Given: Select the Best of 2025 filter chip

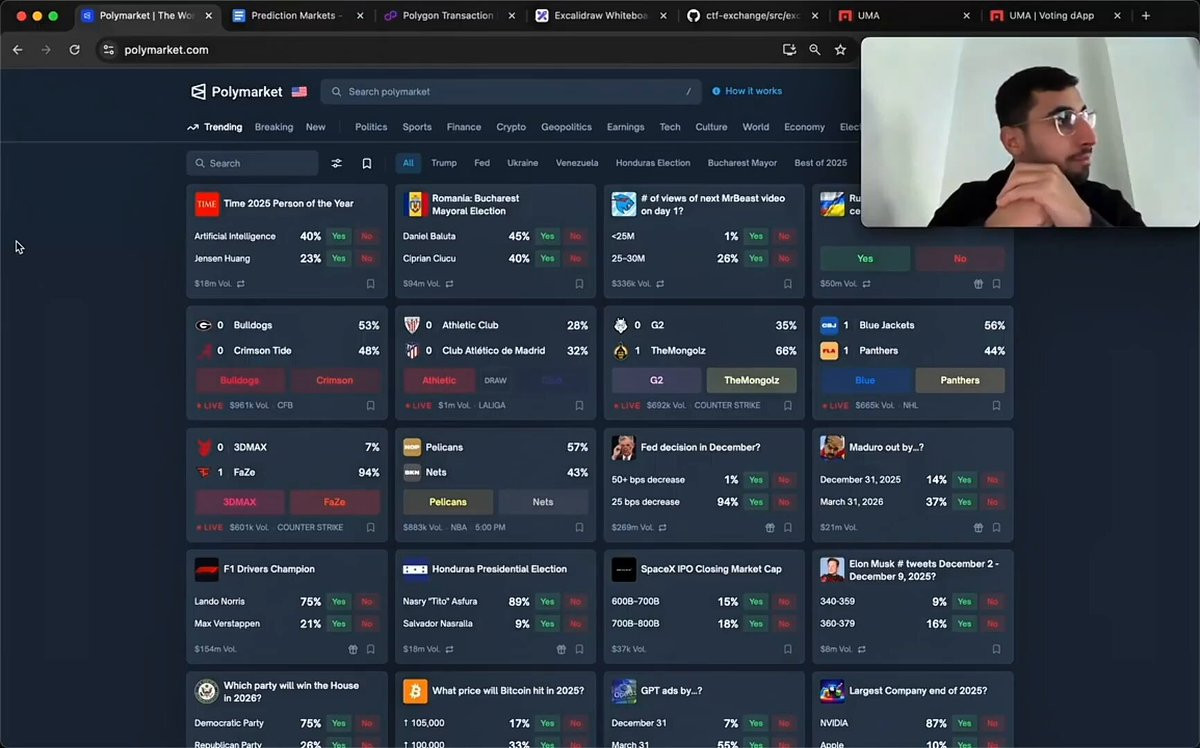Looking at the screenshot, I should point(821,163).
